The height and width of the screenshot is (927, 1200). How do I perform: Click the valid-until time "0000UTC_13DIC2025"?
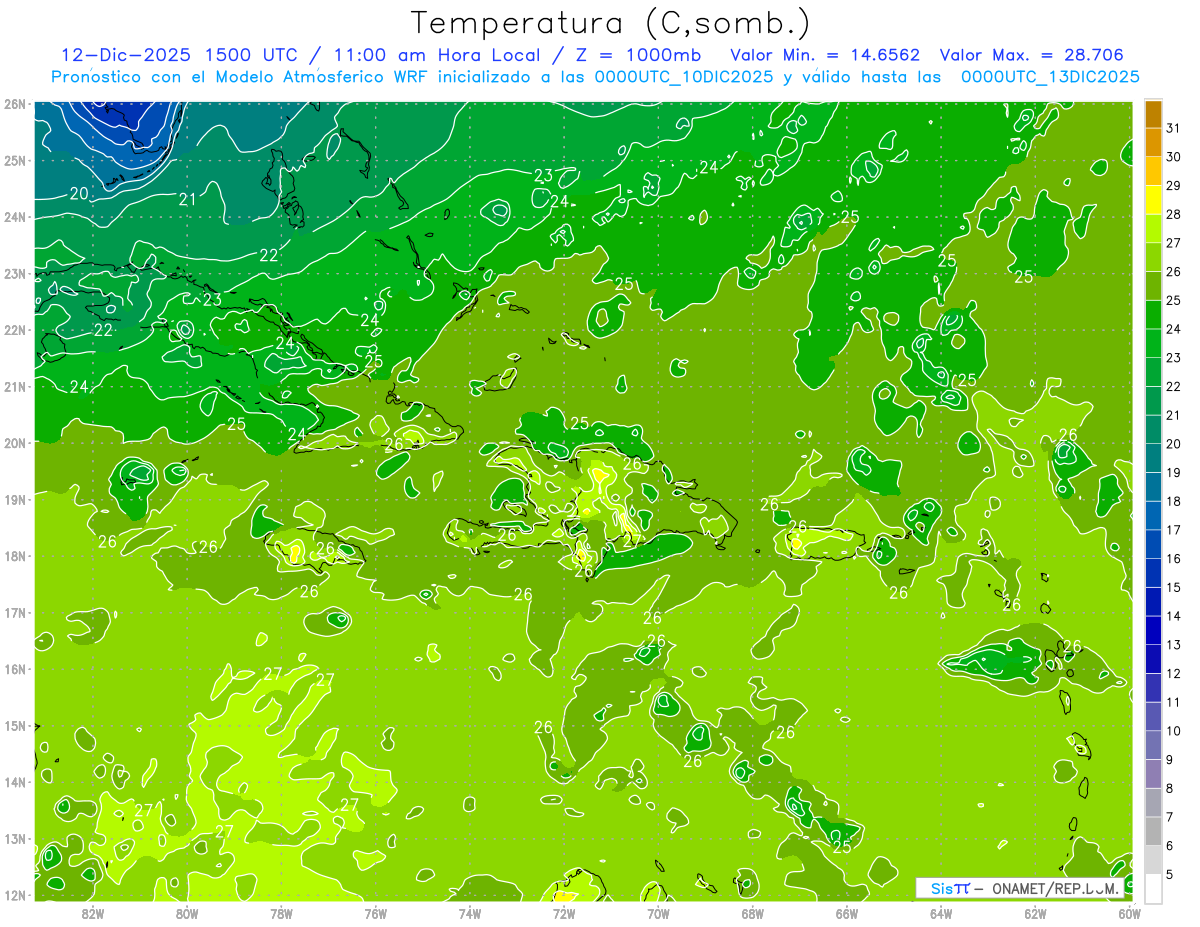[x=1050, y=76]
